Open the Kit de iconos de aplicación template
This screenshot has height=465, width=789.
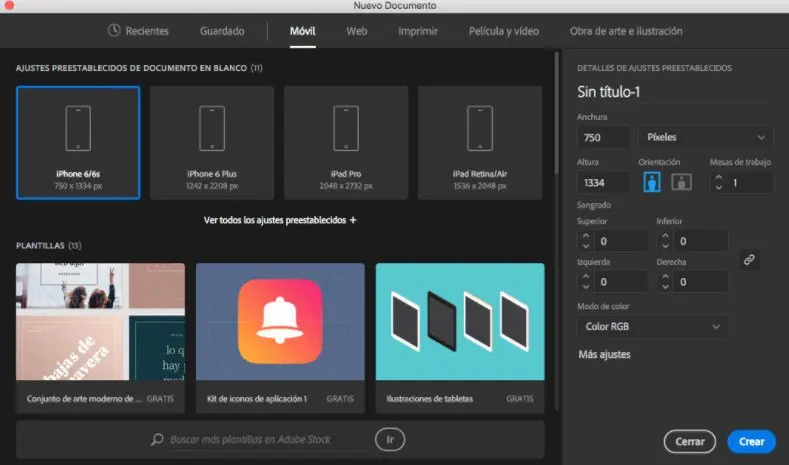(280, 325)
